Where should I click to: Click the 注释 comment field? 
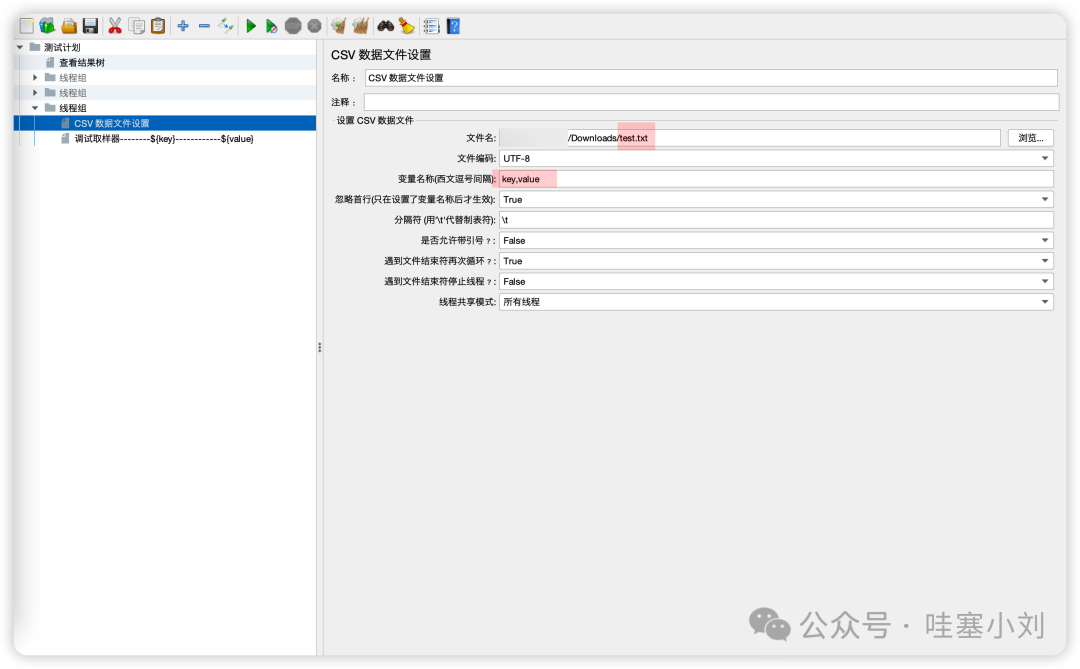[712, 102]
